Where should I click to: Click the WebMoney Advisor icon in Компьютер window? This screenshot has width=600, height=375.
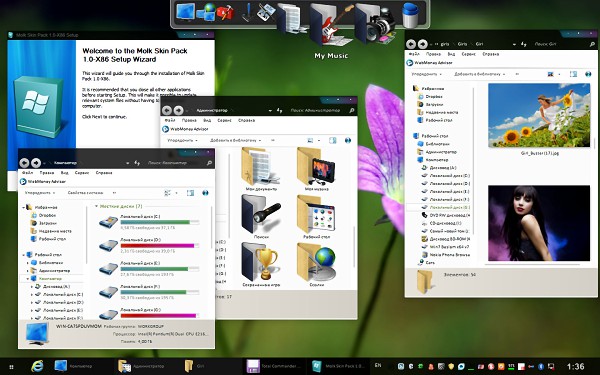(x=24, y=181)
